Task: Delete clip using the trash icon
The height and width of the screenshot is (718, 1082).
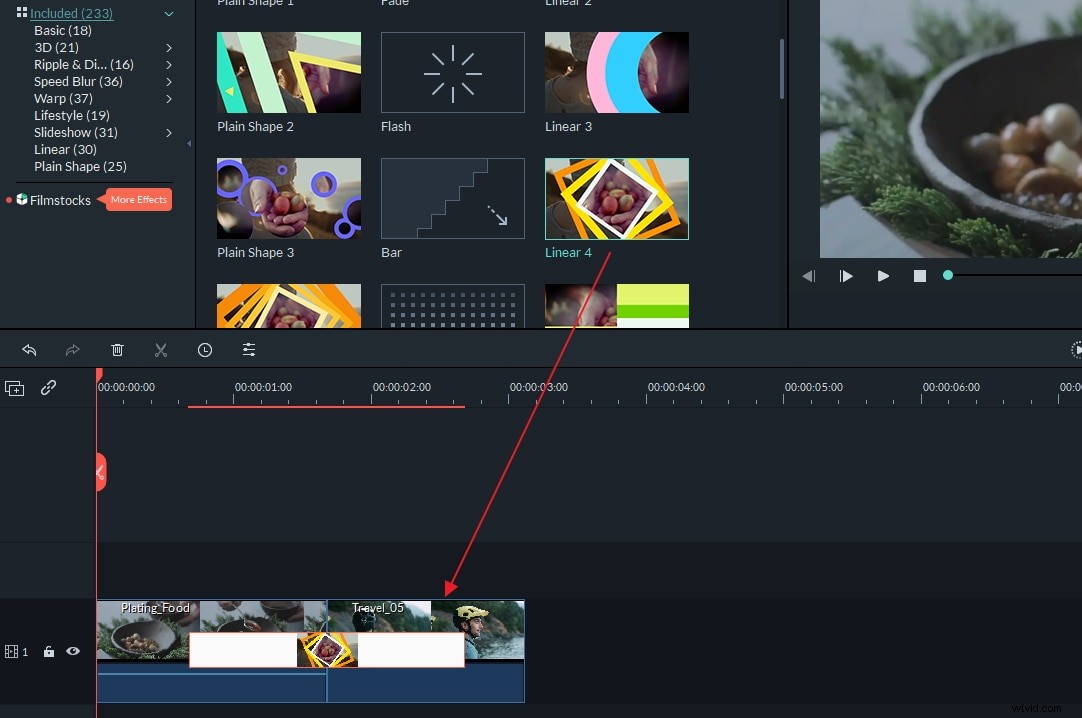Action: coord(117,349)
